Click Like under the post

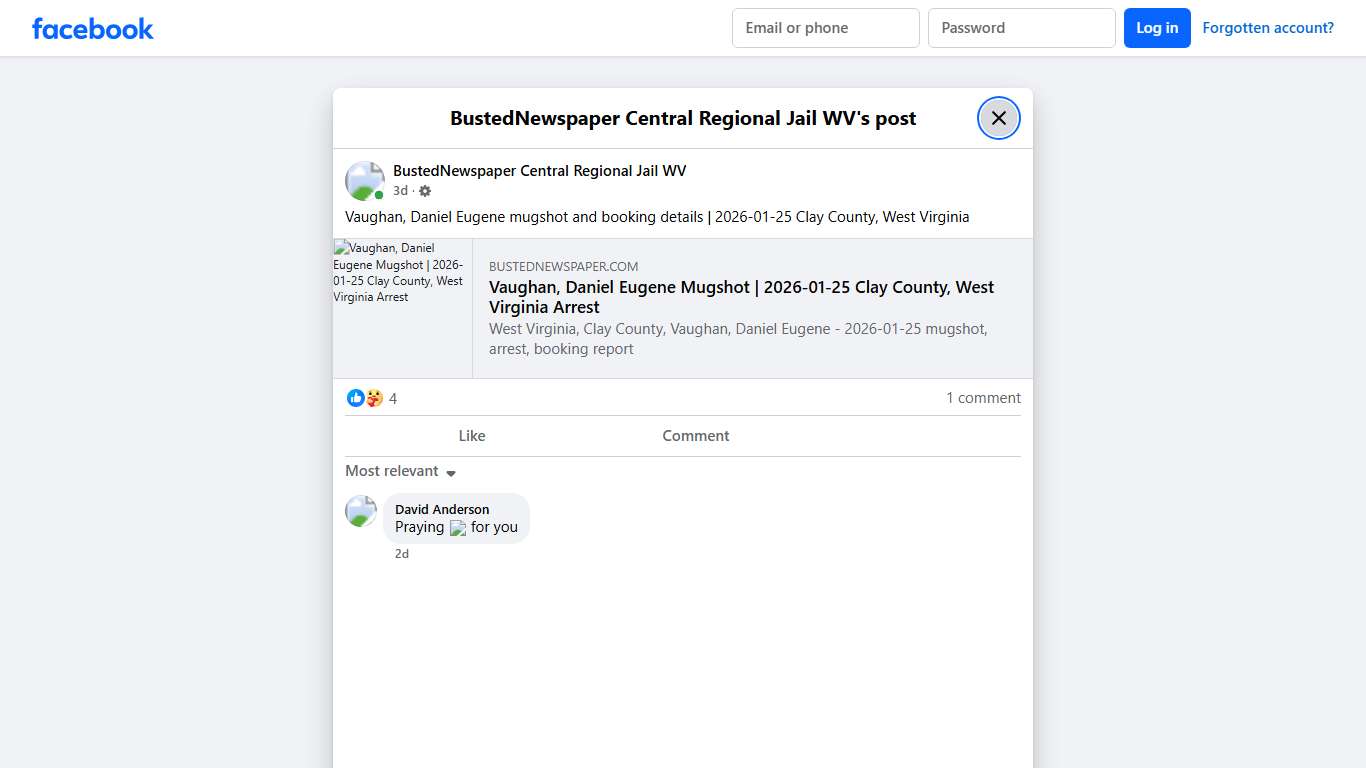pyautogui.click(x=471, y=435)
